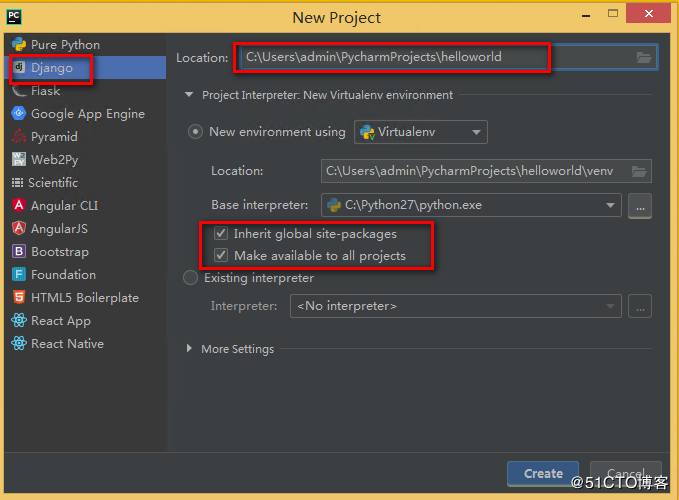Browse for project location folder icon

[x=644, y=57]
